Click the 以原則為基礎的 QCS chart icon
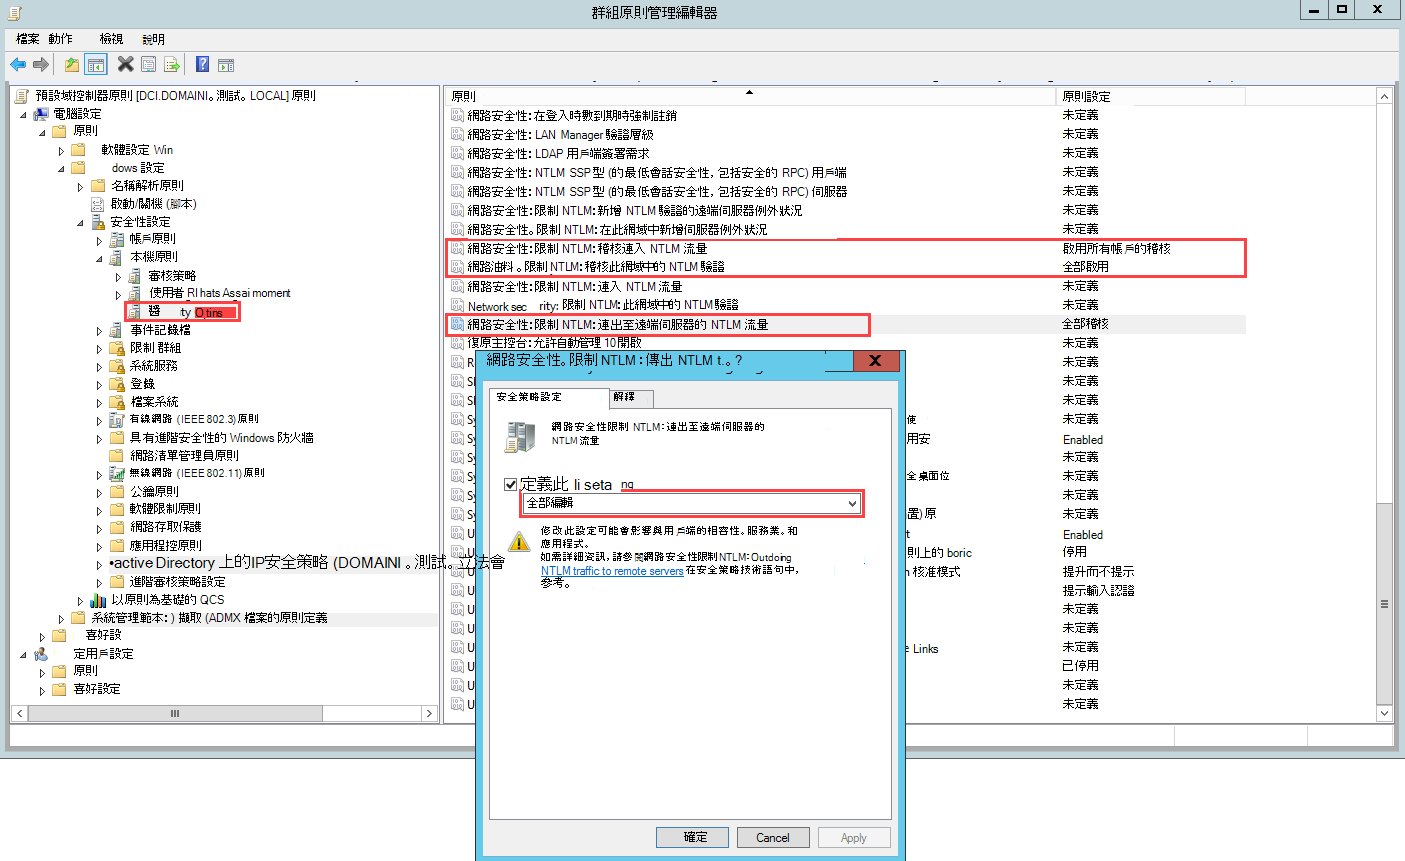Viewport: 1405px width, 861px height. pyautogui.click(x=98, y=600)
